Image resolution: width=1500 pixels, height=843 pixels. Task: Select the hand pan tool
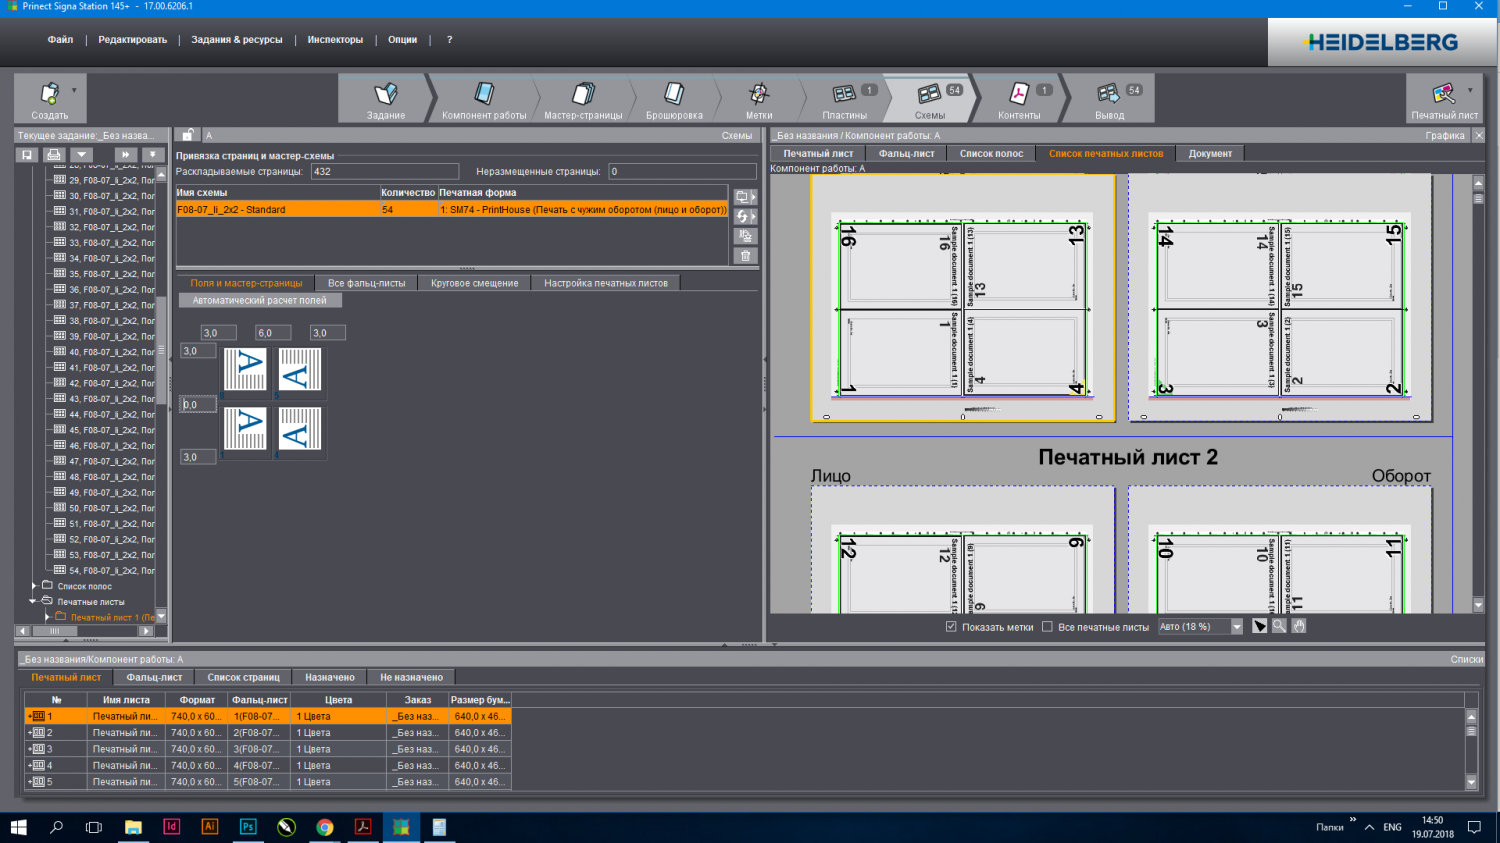(1298, 626)
